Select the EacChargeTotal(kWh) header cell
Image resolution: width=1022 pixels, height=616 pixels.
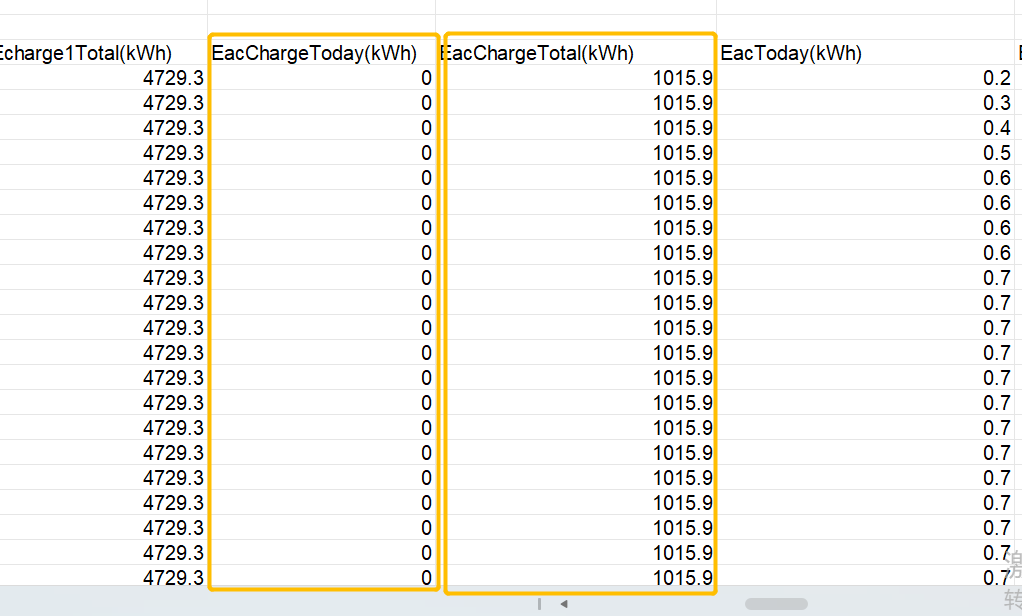(x=576, y=52)
